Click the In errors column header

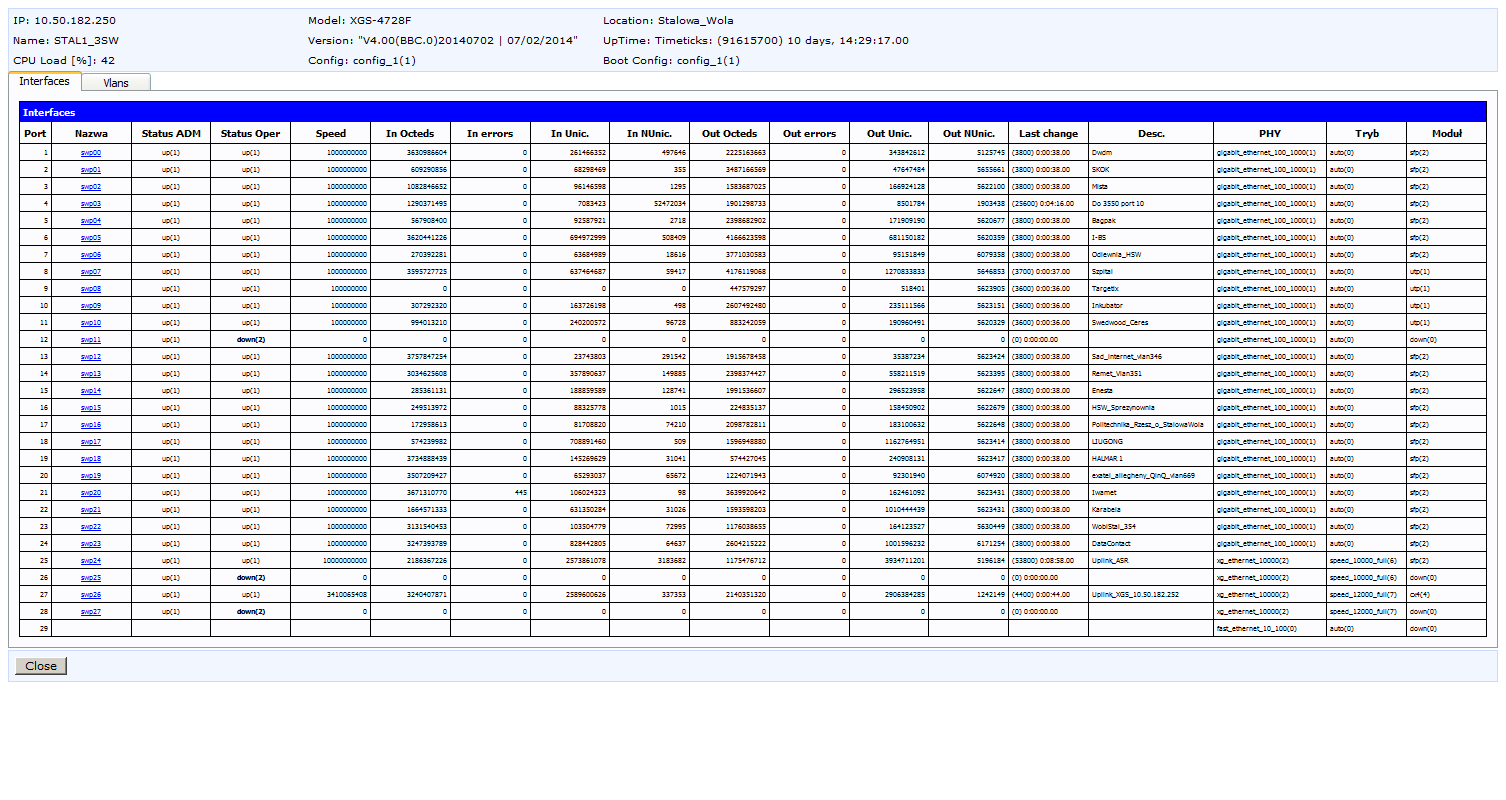point(490,133)
